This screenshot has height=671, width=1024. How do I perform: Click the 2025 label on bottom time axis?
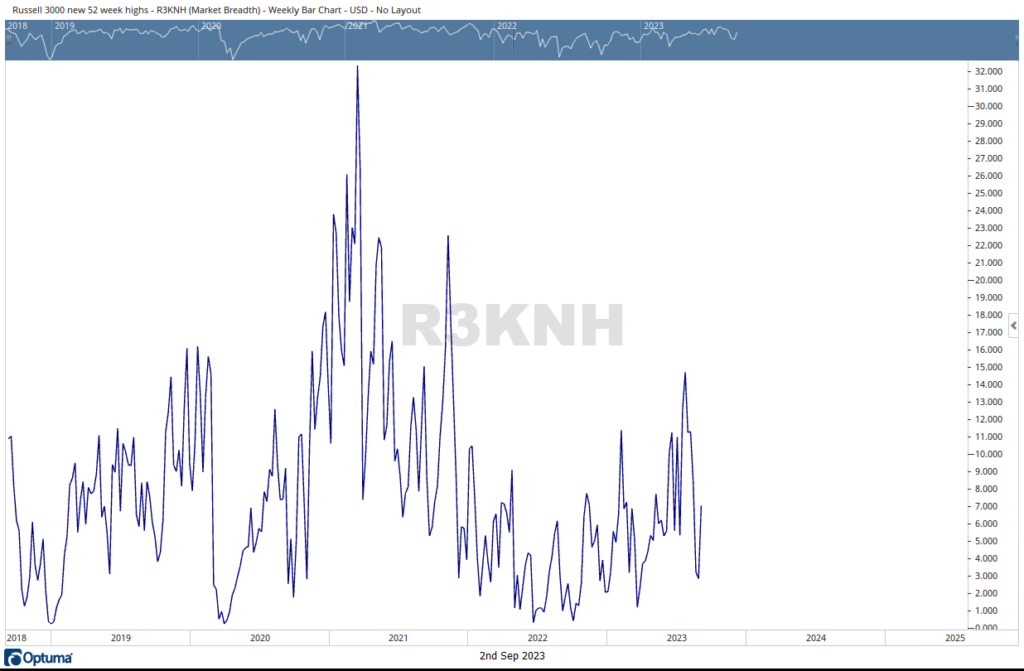coord(954,637)
